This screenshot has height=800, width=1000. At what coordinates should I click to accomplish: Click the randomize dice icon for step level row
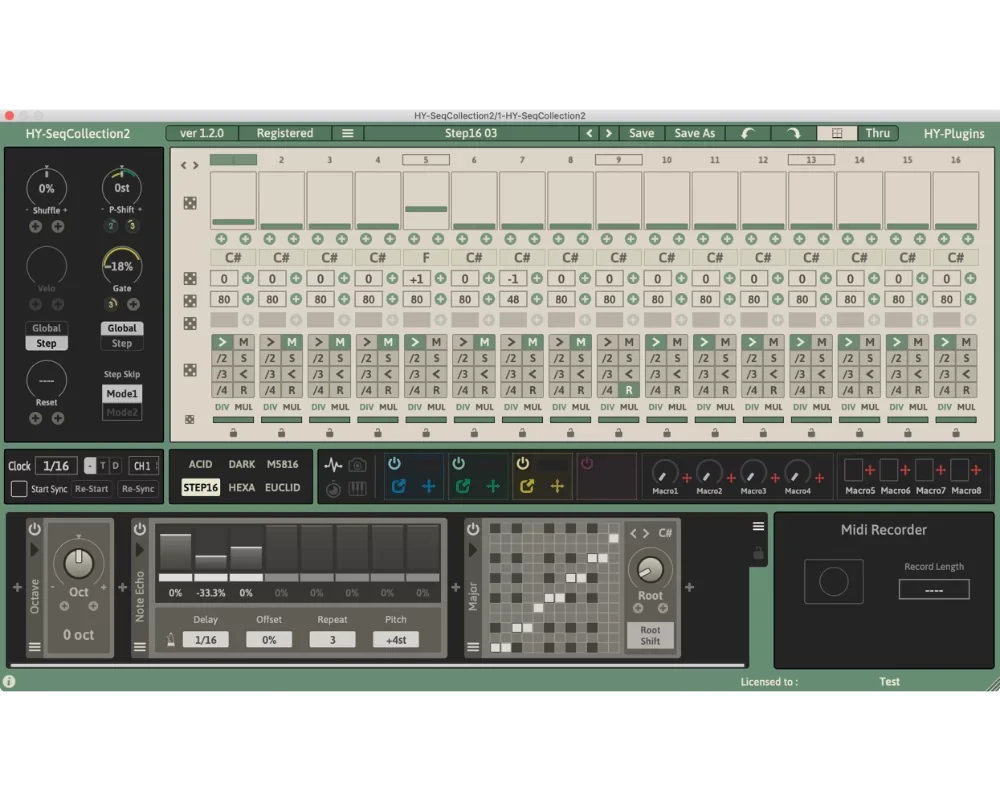[190, 203]
